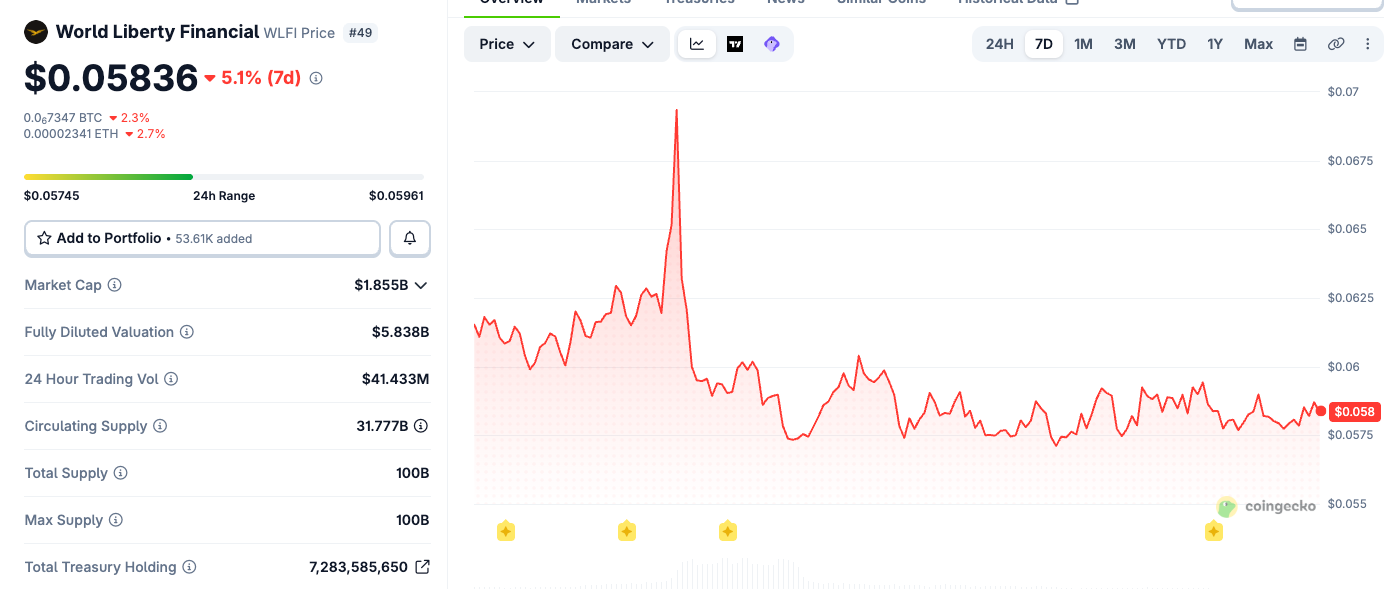Click the $1.855B market cap value

(x=381, y=285)
